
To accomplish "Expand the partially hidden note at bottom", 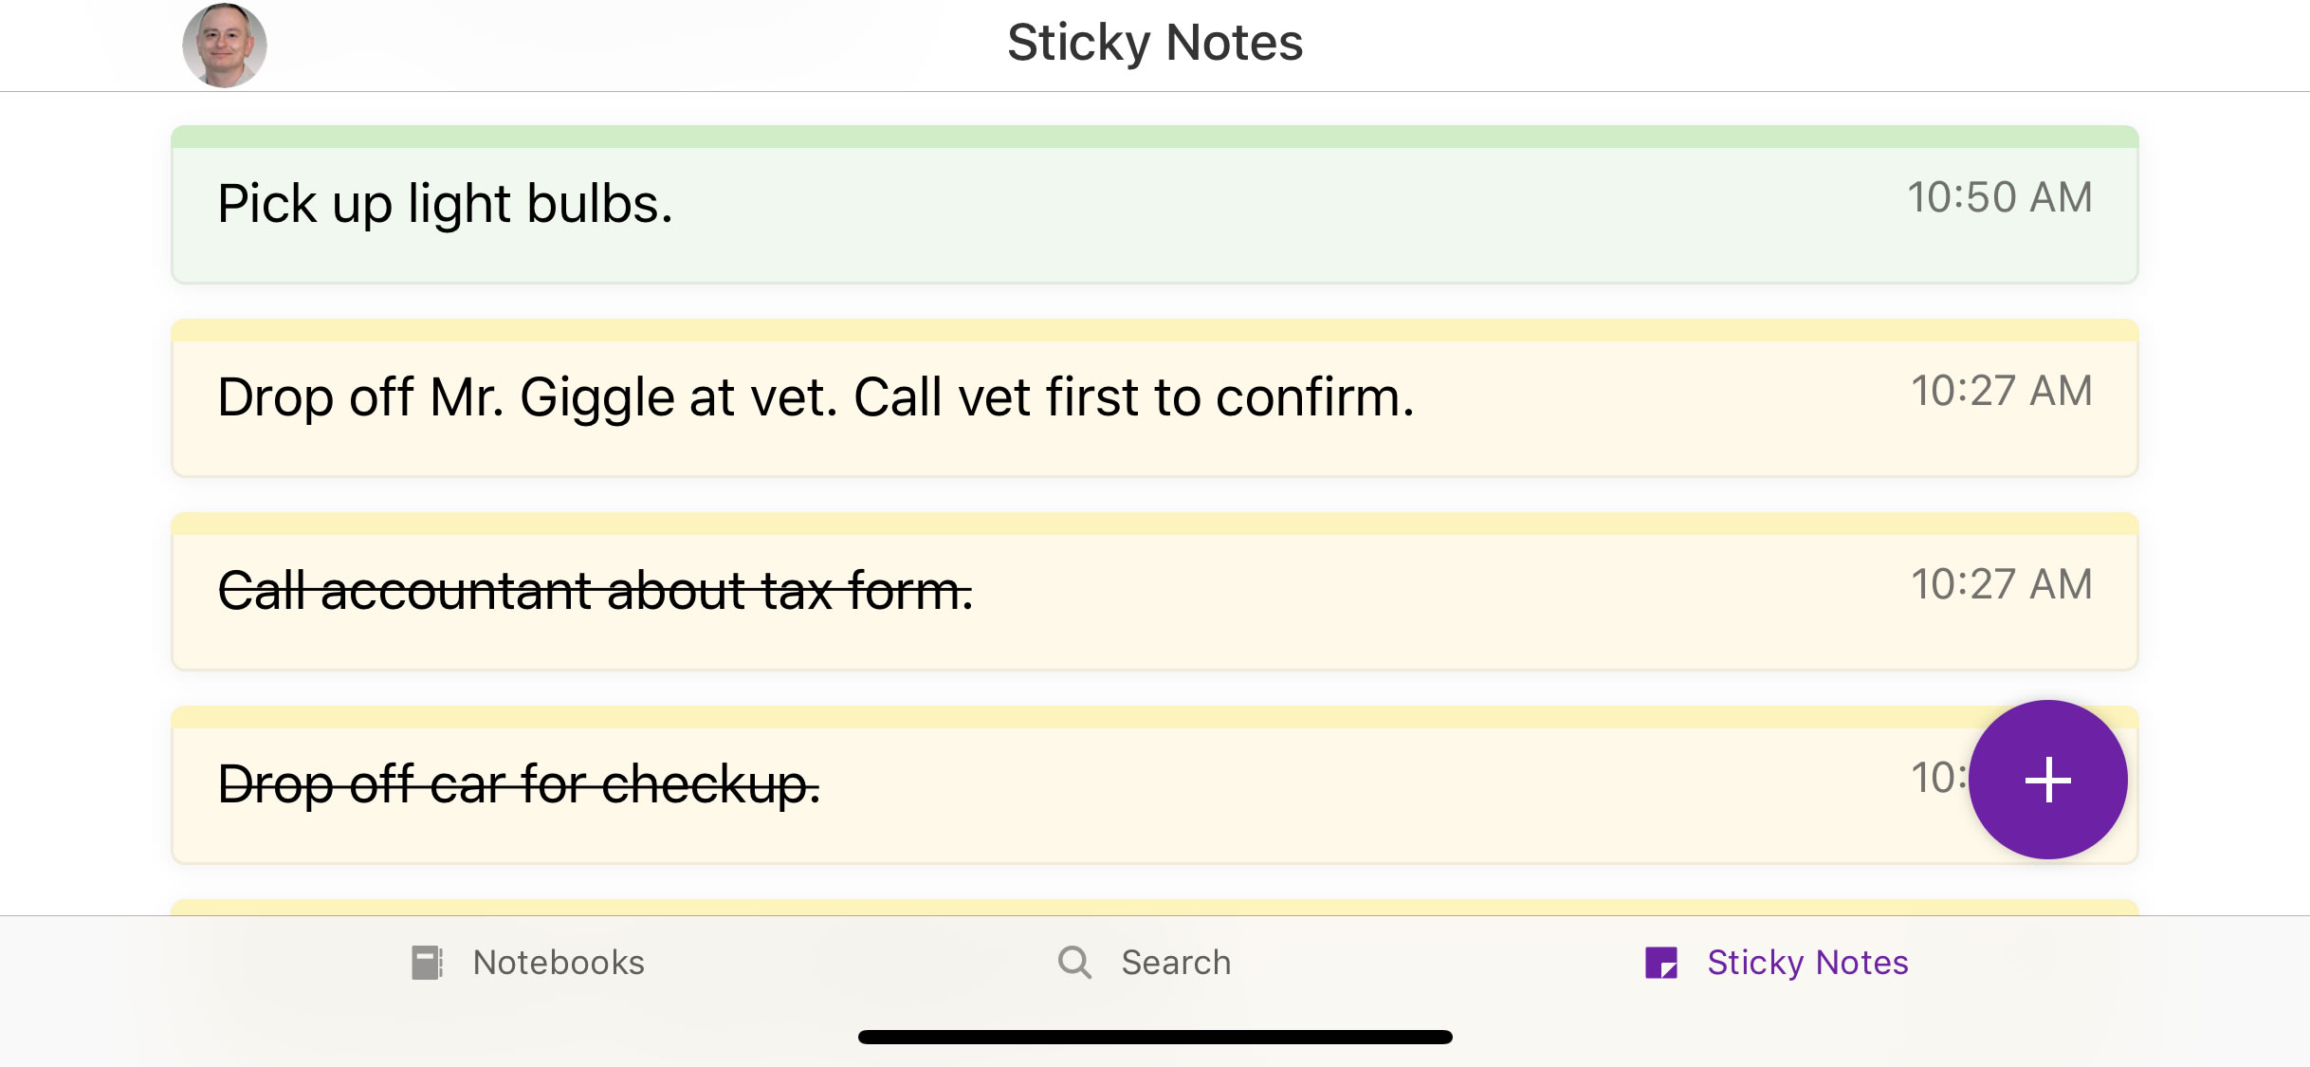I will [x=1000, y=908].
